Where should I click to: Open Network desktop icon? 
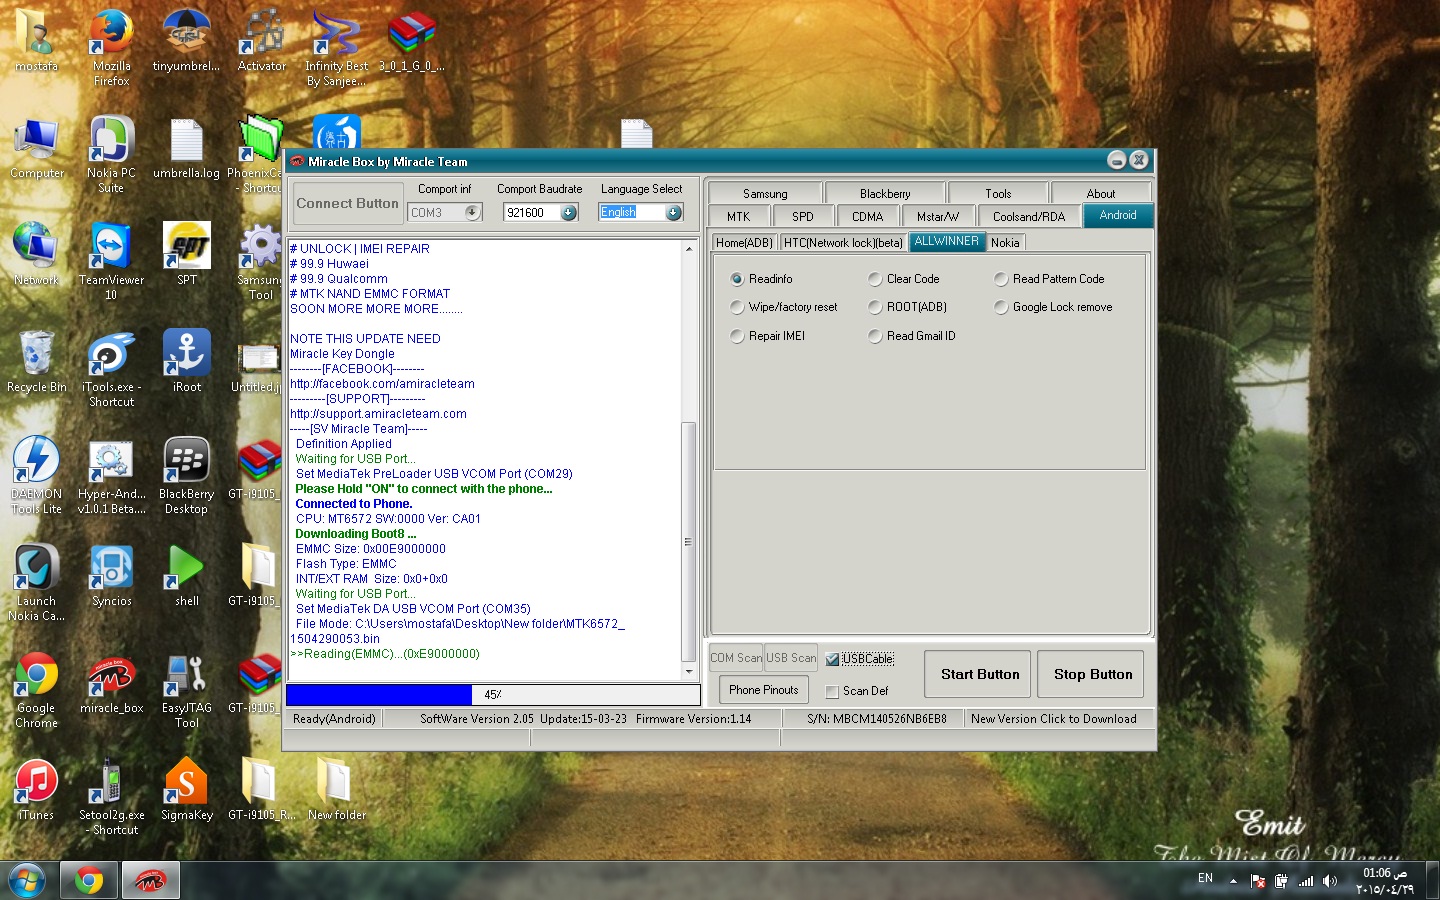37,255
